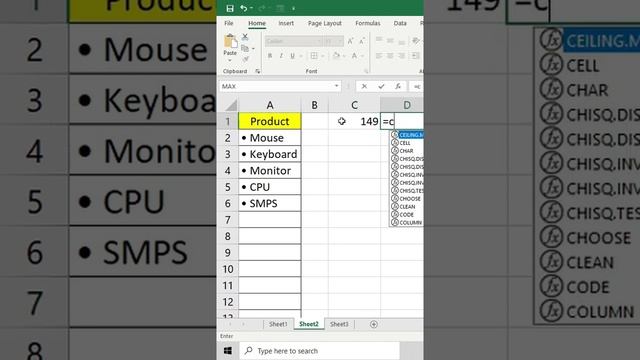Open the Borders dropdown arrow
The image size is (640, 360).
tap(322, 56)
